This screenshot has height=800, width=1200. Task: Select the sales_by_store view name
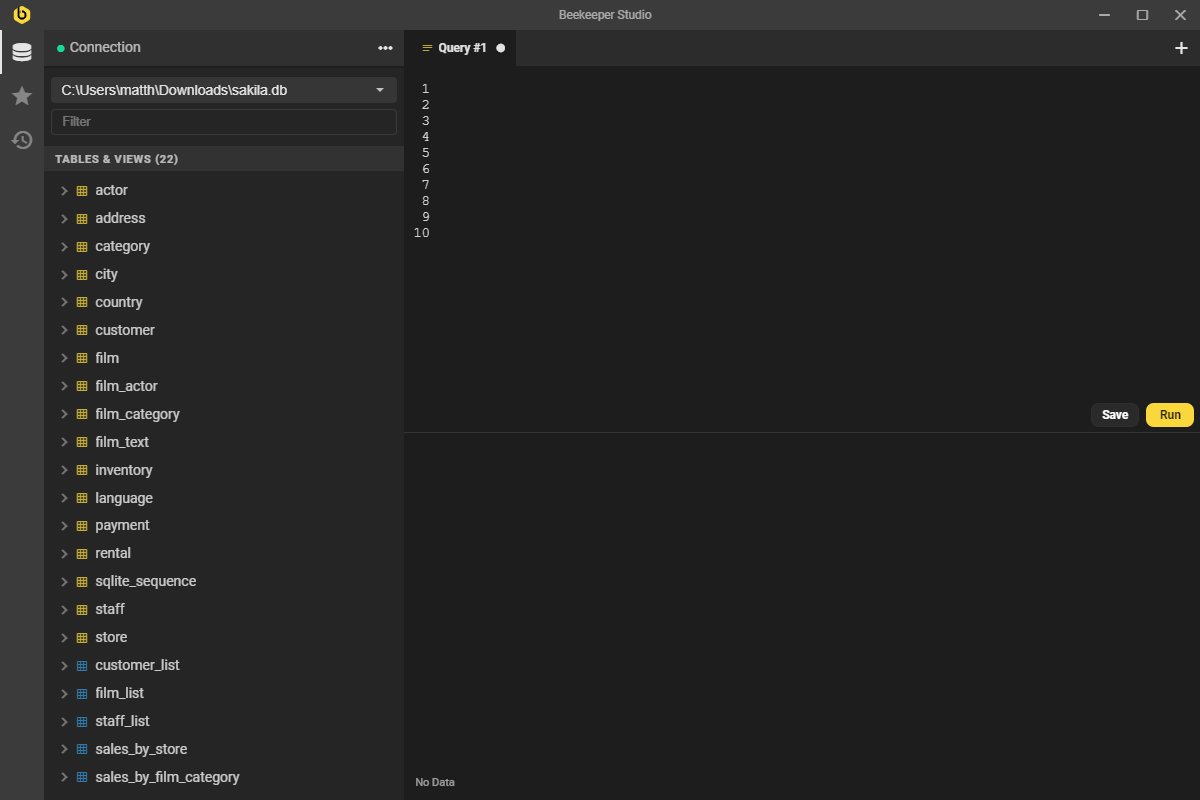(x=141, y=750)
